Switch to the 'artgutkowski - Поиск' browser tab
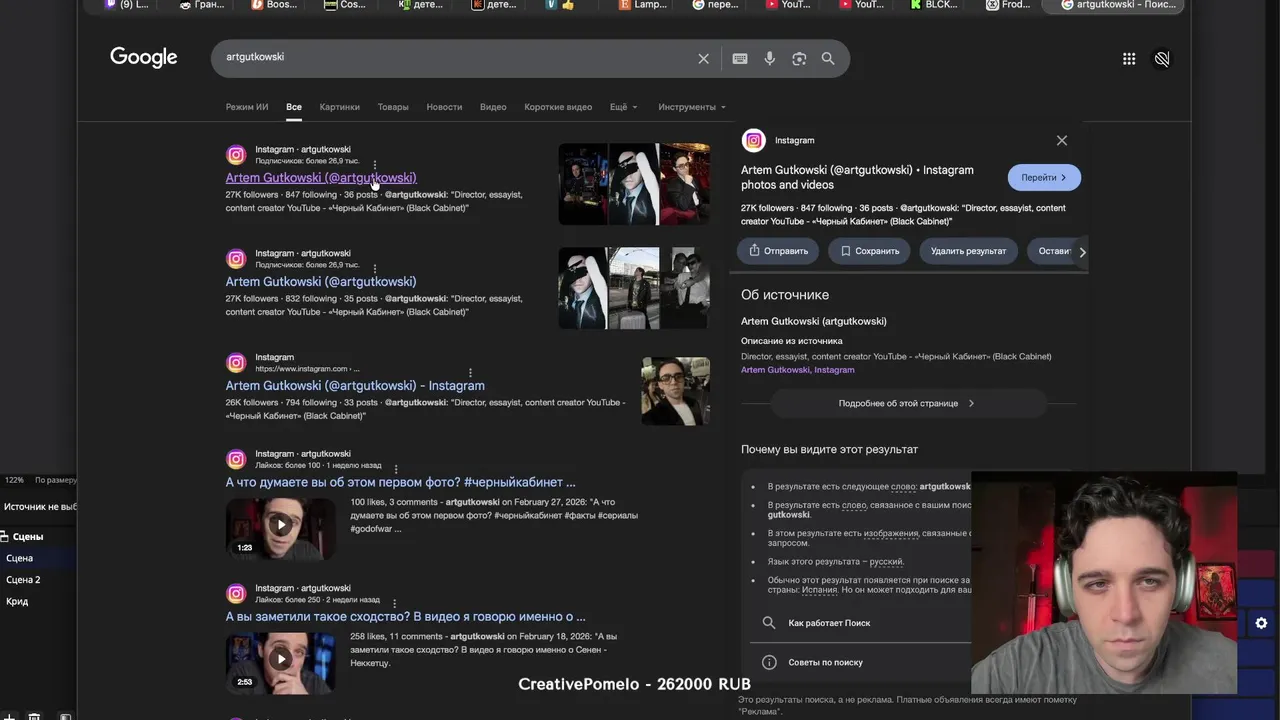 click(1113, 5)
